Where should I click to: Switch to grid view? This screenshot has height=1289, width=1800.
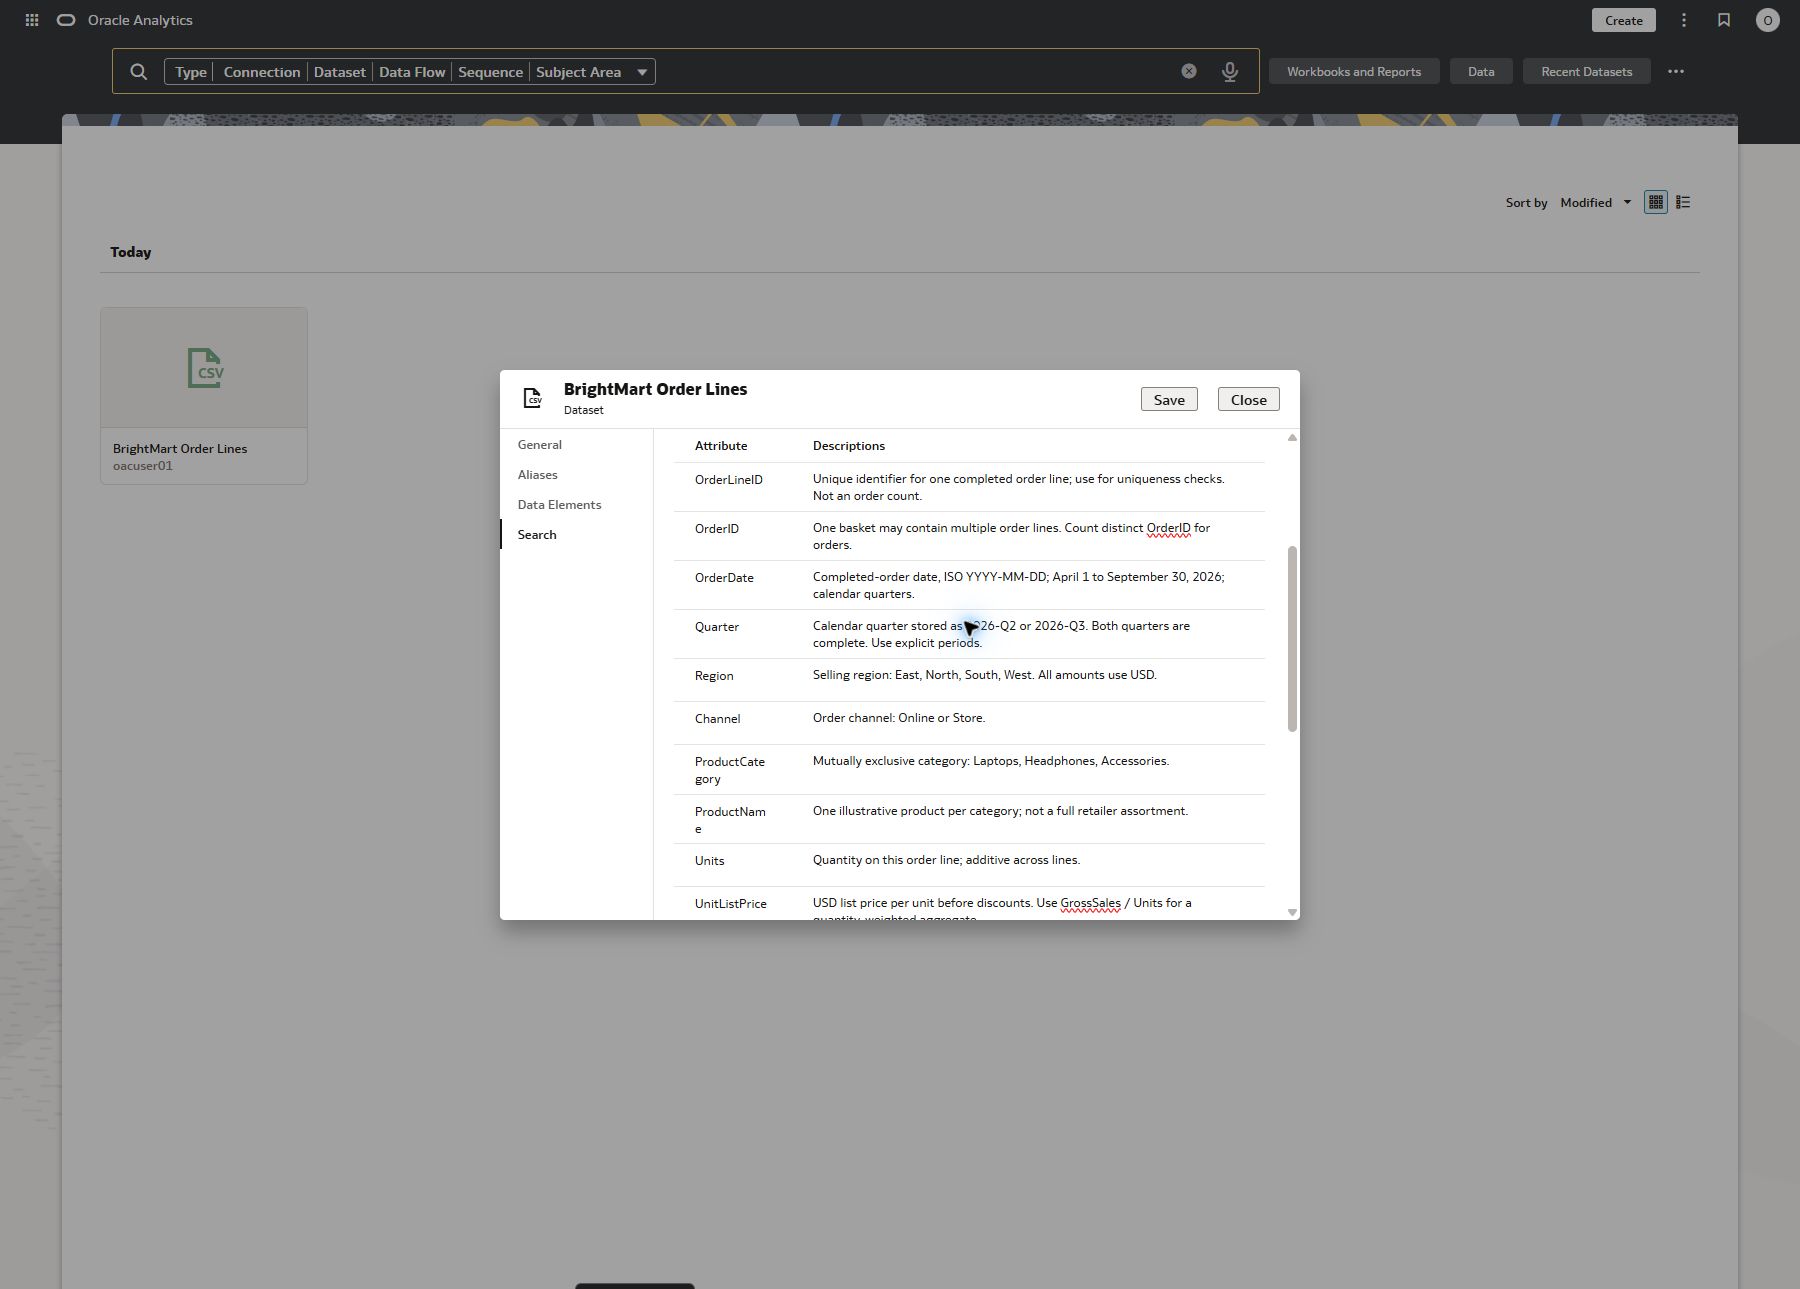(1656, 202)
